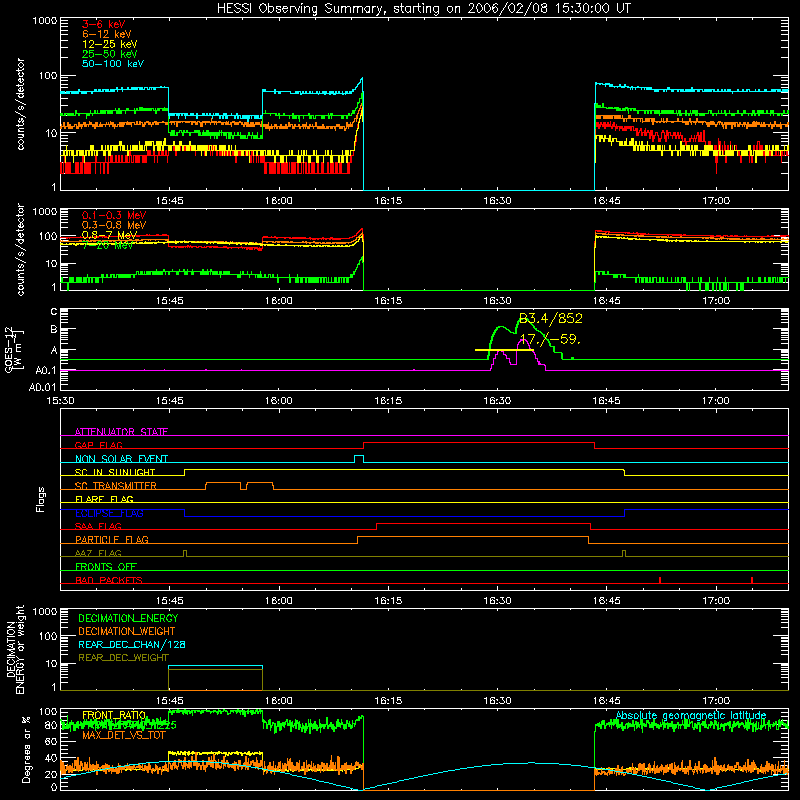Viewport: 800px width, 800px height.
Task: Click the DECIMATION ENERGY or weight axis title
Action: [15, 649]
